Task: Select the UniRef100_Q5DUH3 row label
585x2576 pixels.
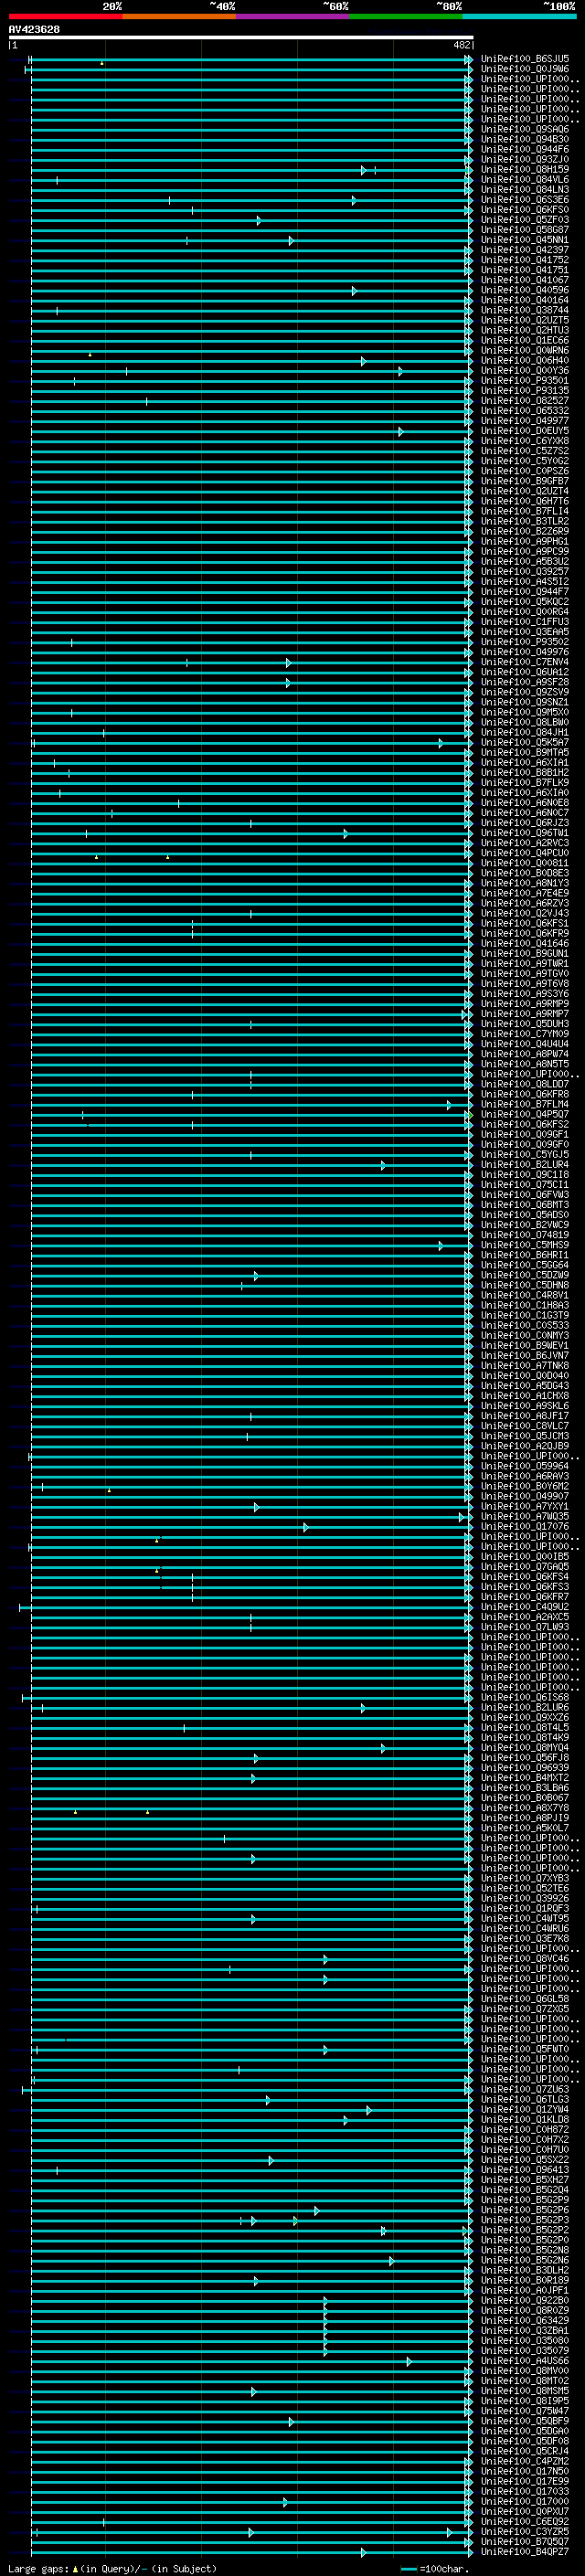Action: [x=525, y=1024]
